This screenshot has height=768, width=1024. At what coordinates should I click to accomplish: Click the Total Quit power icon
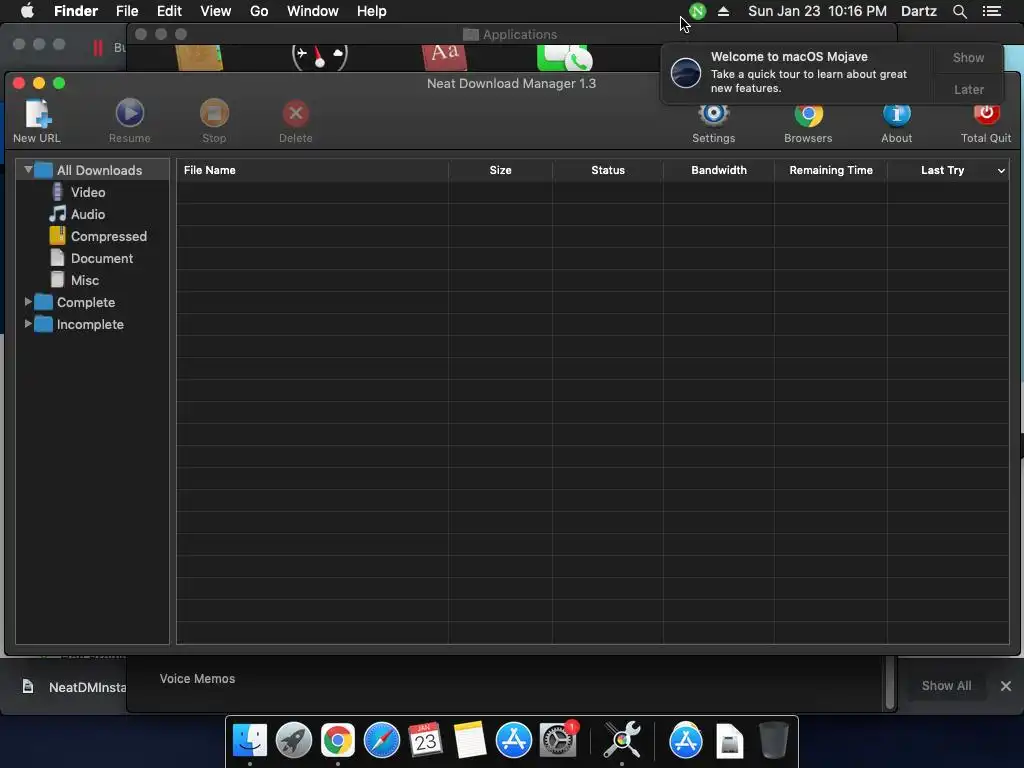(x=986, y=115)
